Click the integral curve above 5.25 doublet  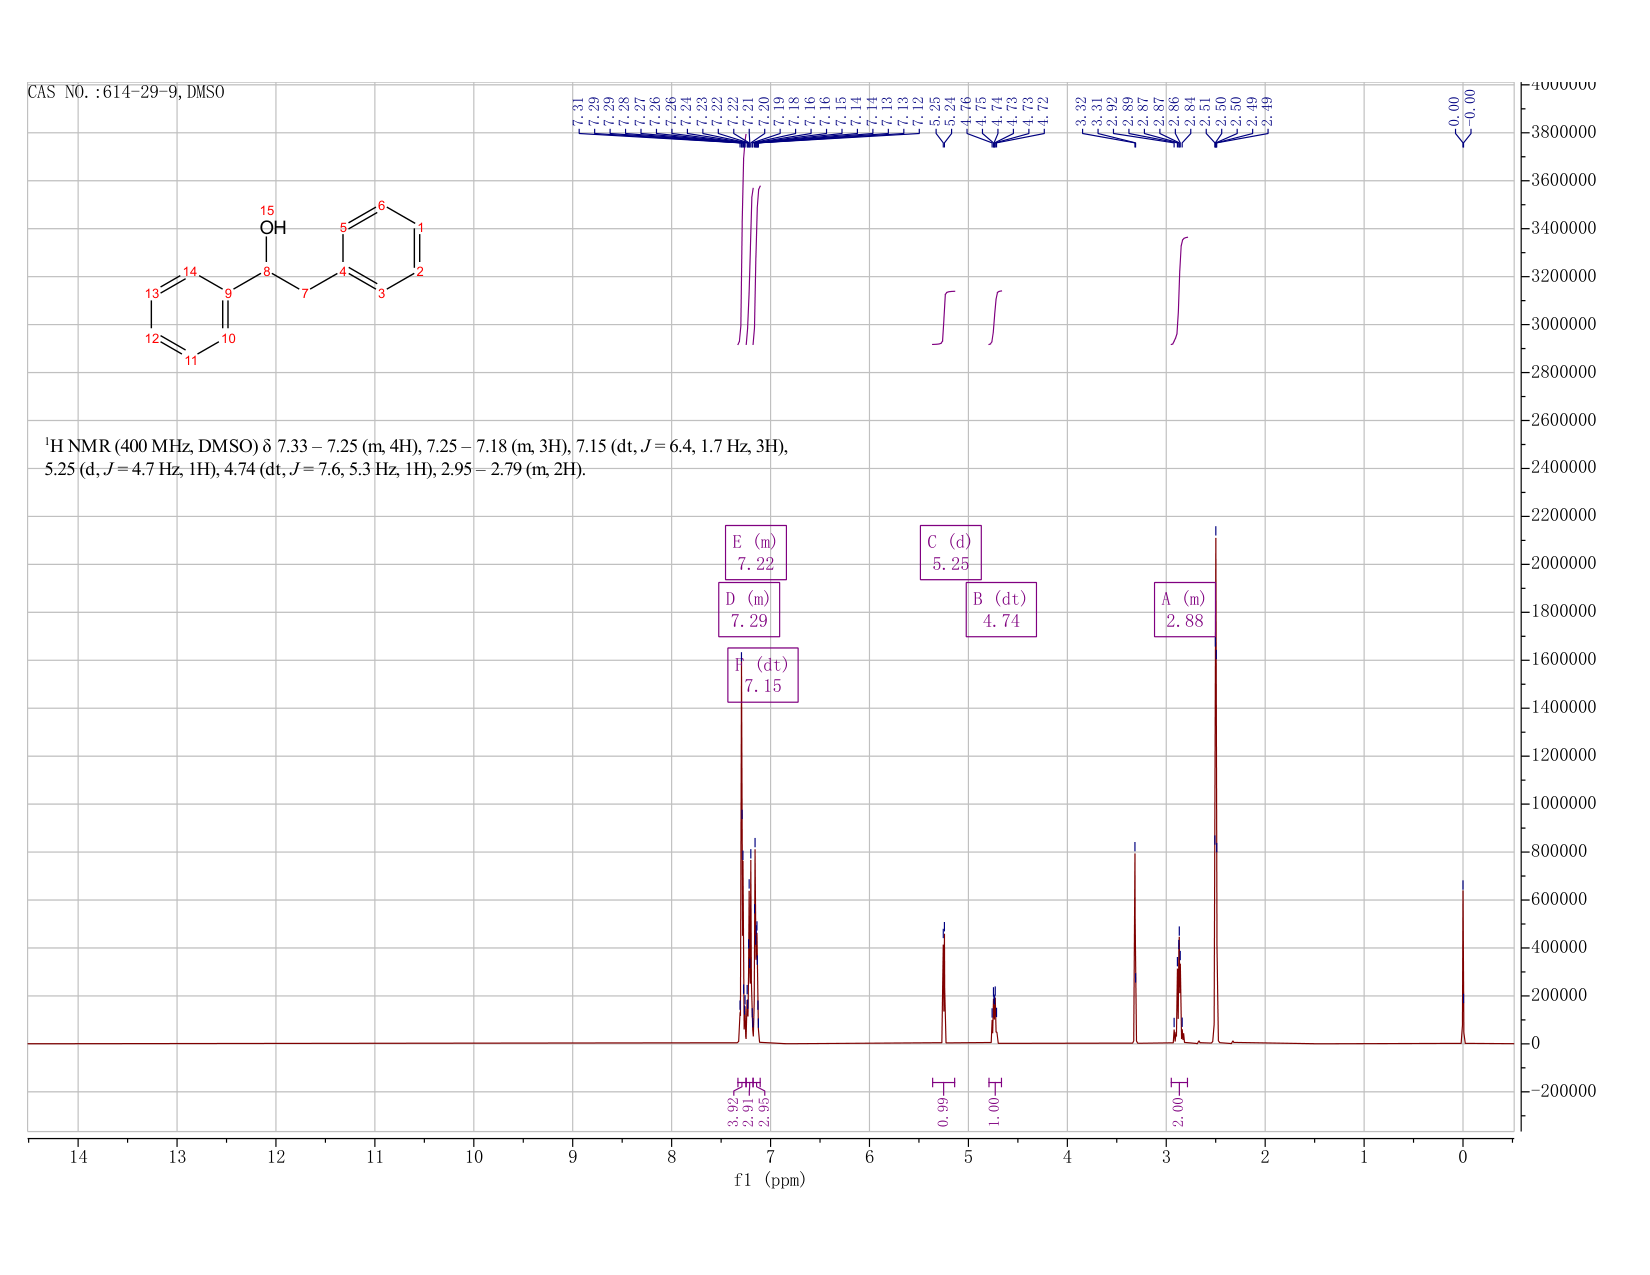(944, 317)
